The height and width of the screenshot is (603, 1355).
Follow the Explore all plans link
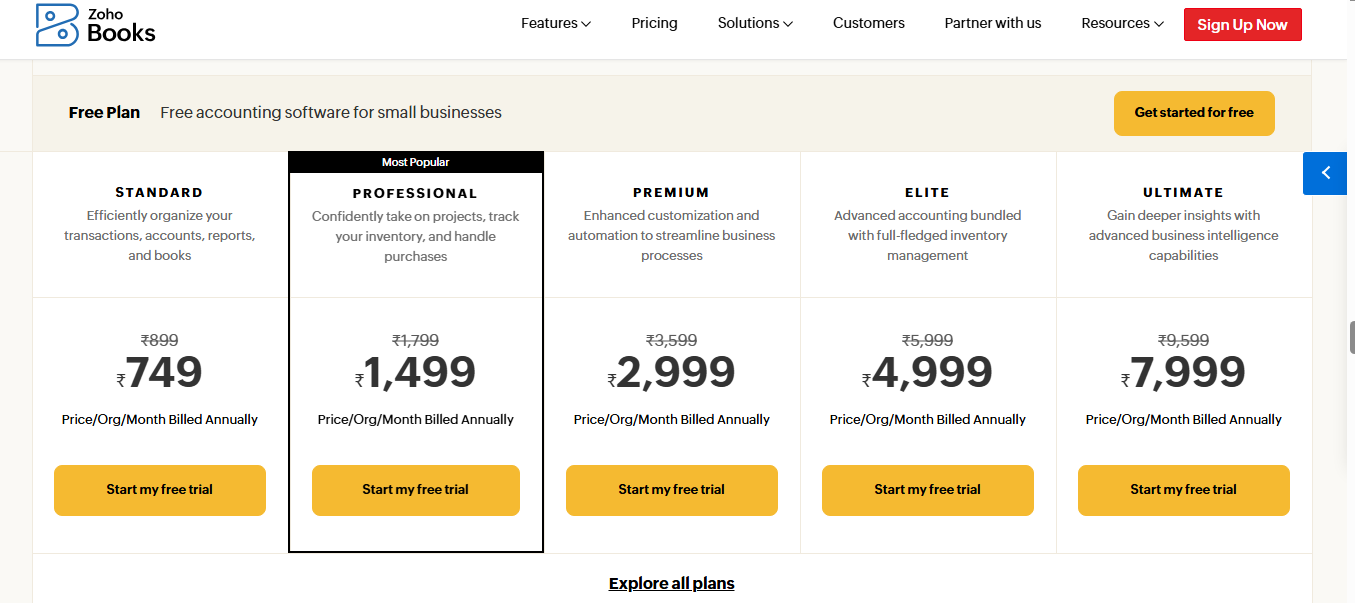click(671, 584)
